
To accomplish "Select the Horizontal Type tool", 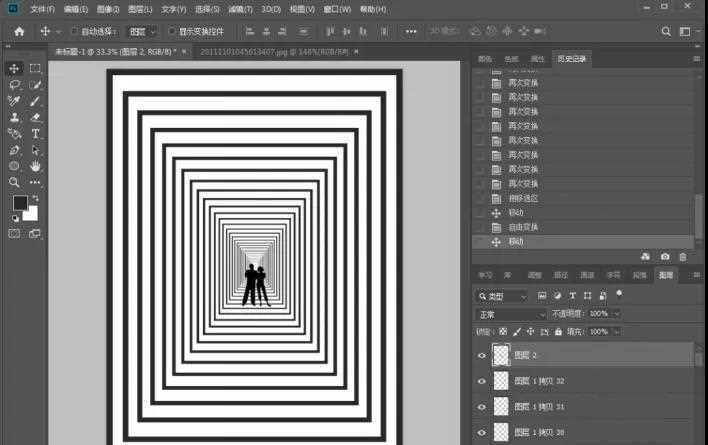I will pyautogui.click(x=35, y=134).
